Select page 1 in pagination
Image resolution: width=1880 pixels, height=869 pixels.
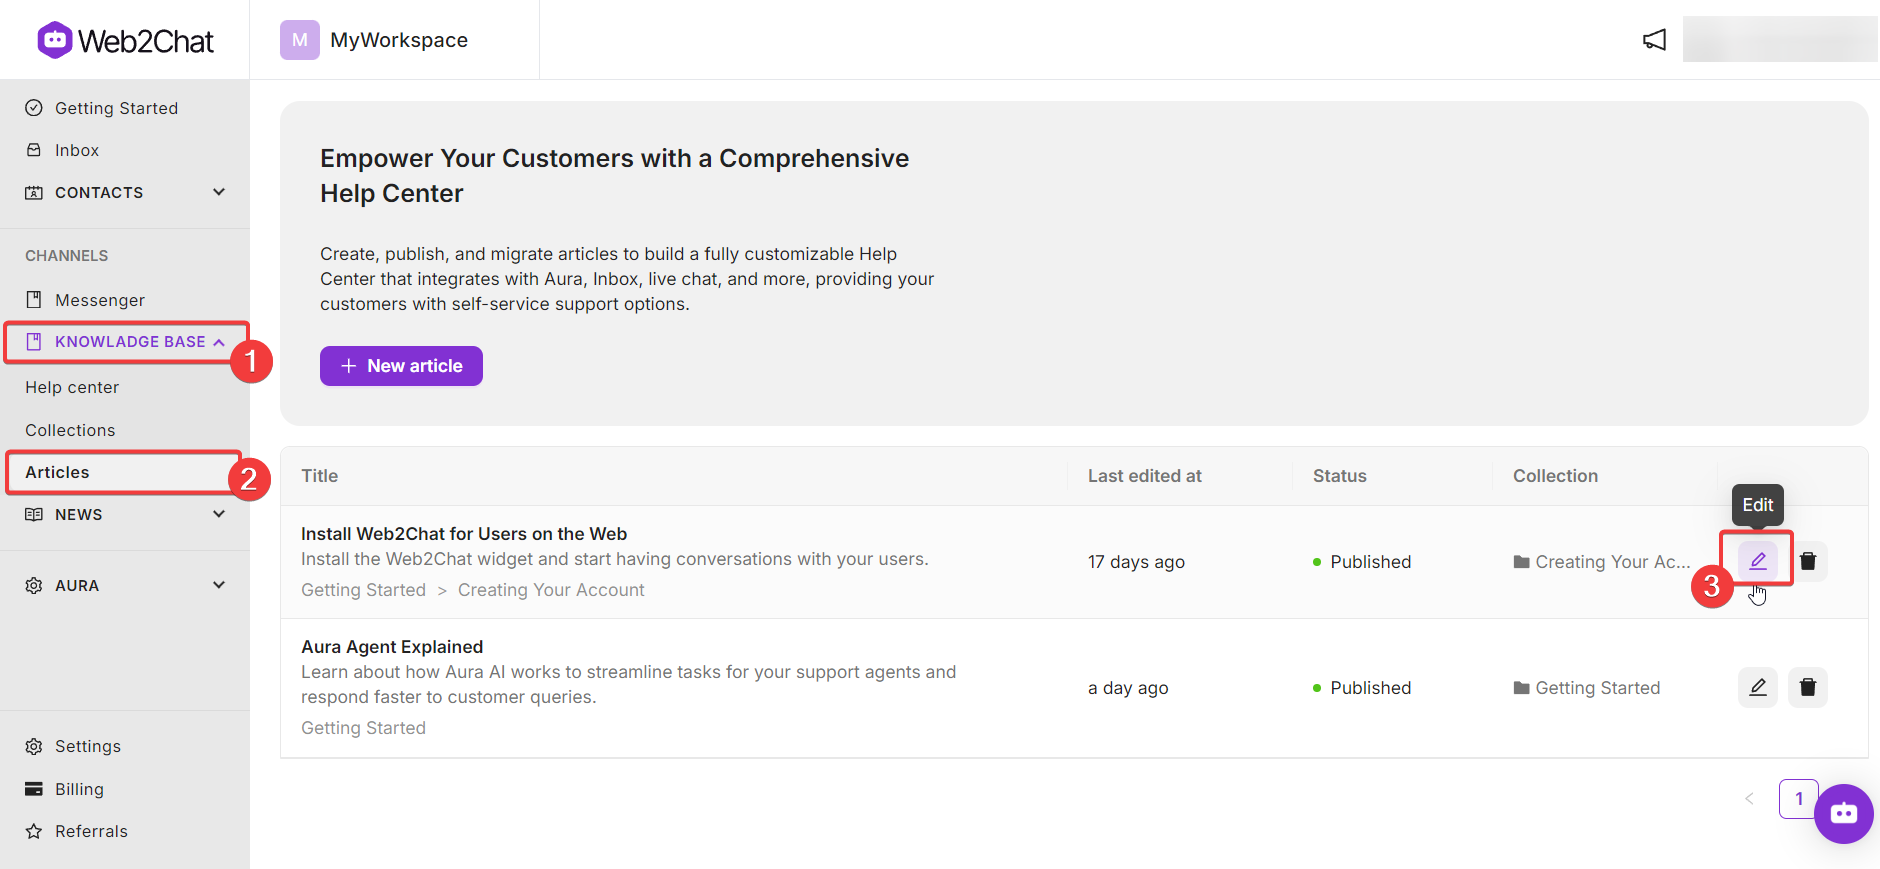[1798, 798]
